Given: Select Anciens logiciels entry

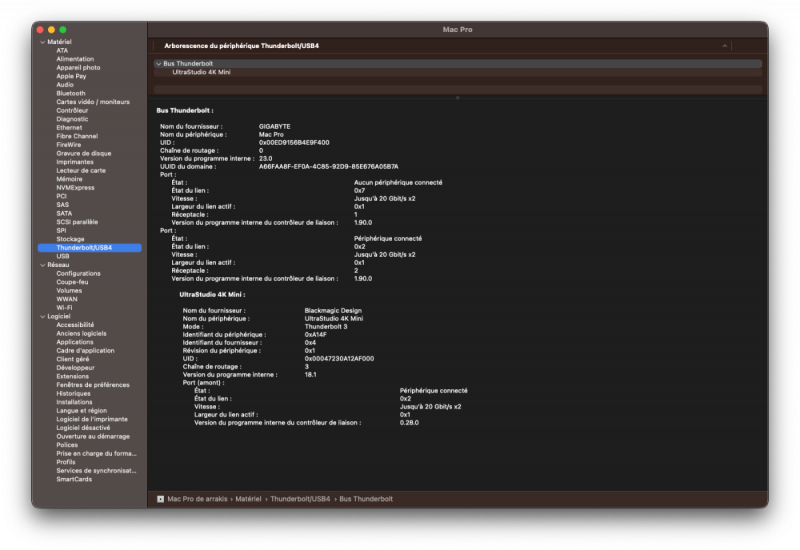Looking at the screenshot, I should 82,334.
